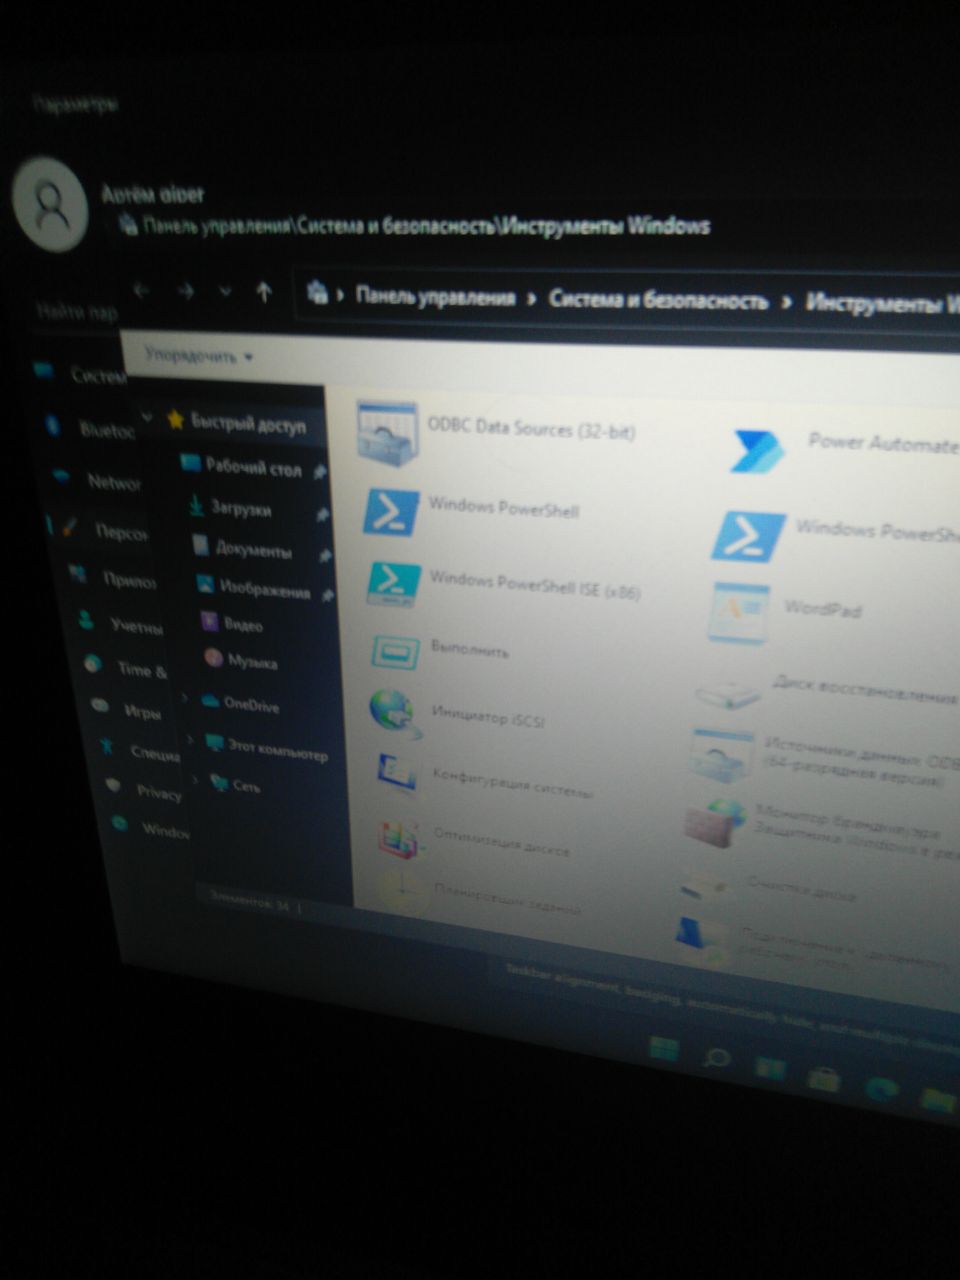
Task: Launch Power Automate
Action: [843, 447]
